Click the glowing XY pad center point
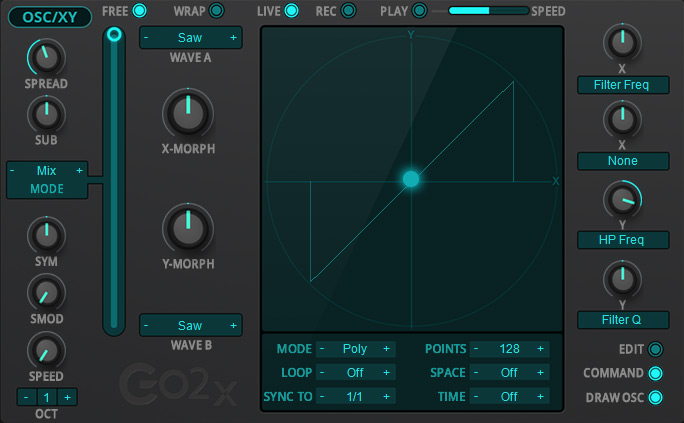The height and width of the screenshot is (423, 684). pos(411,179)
